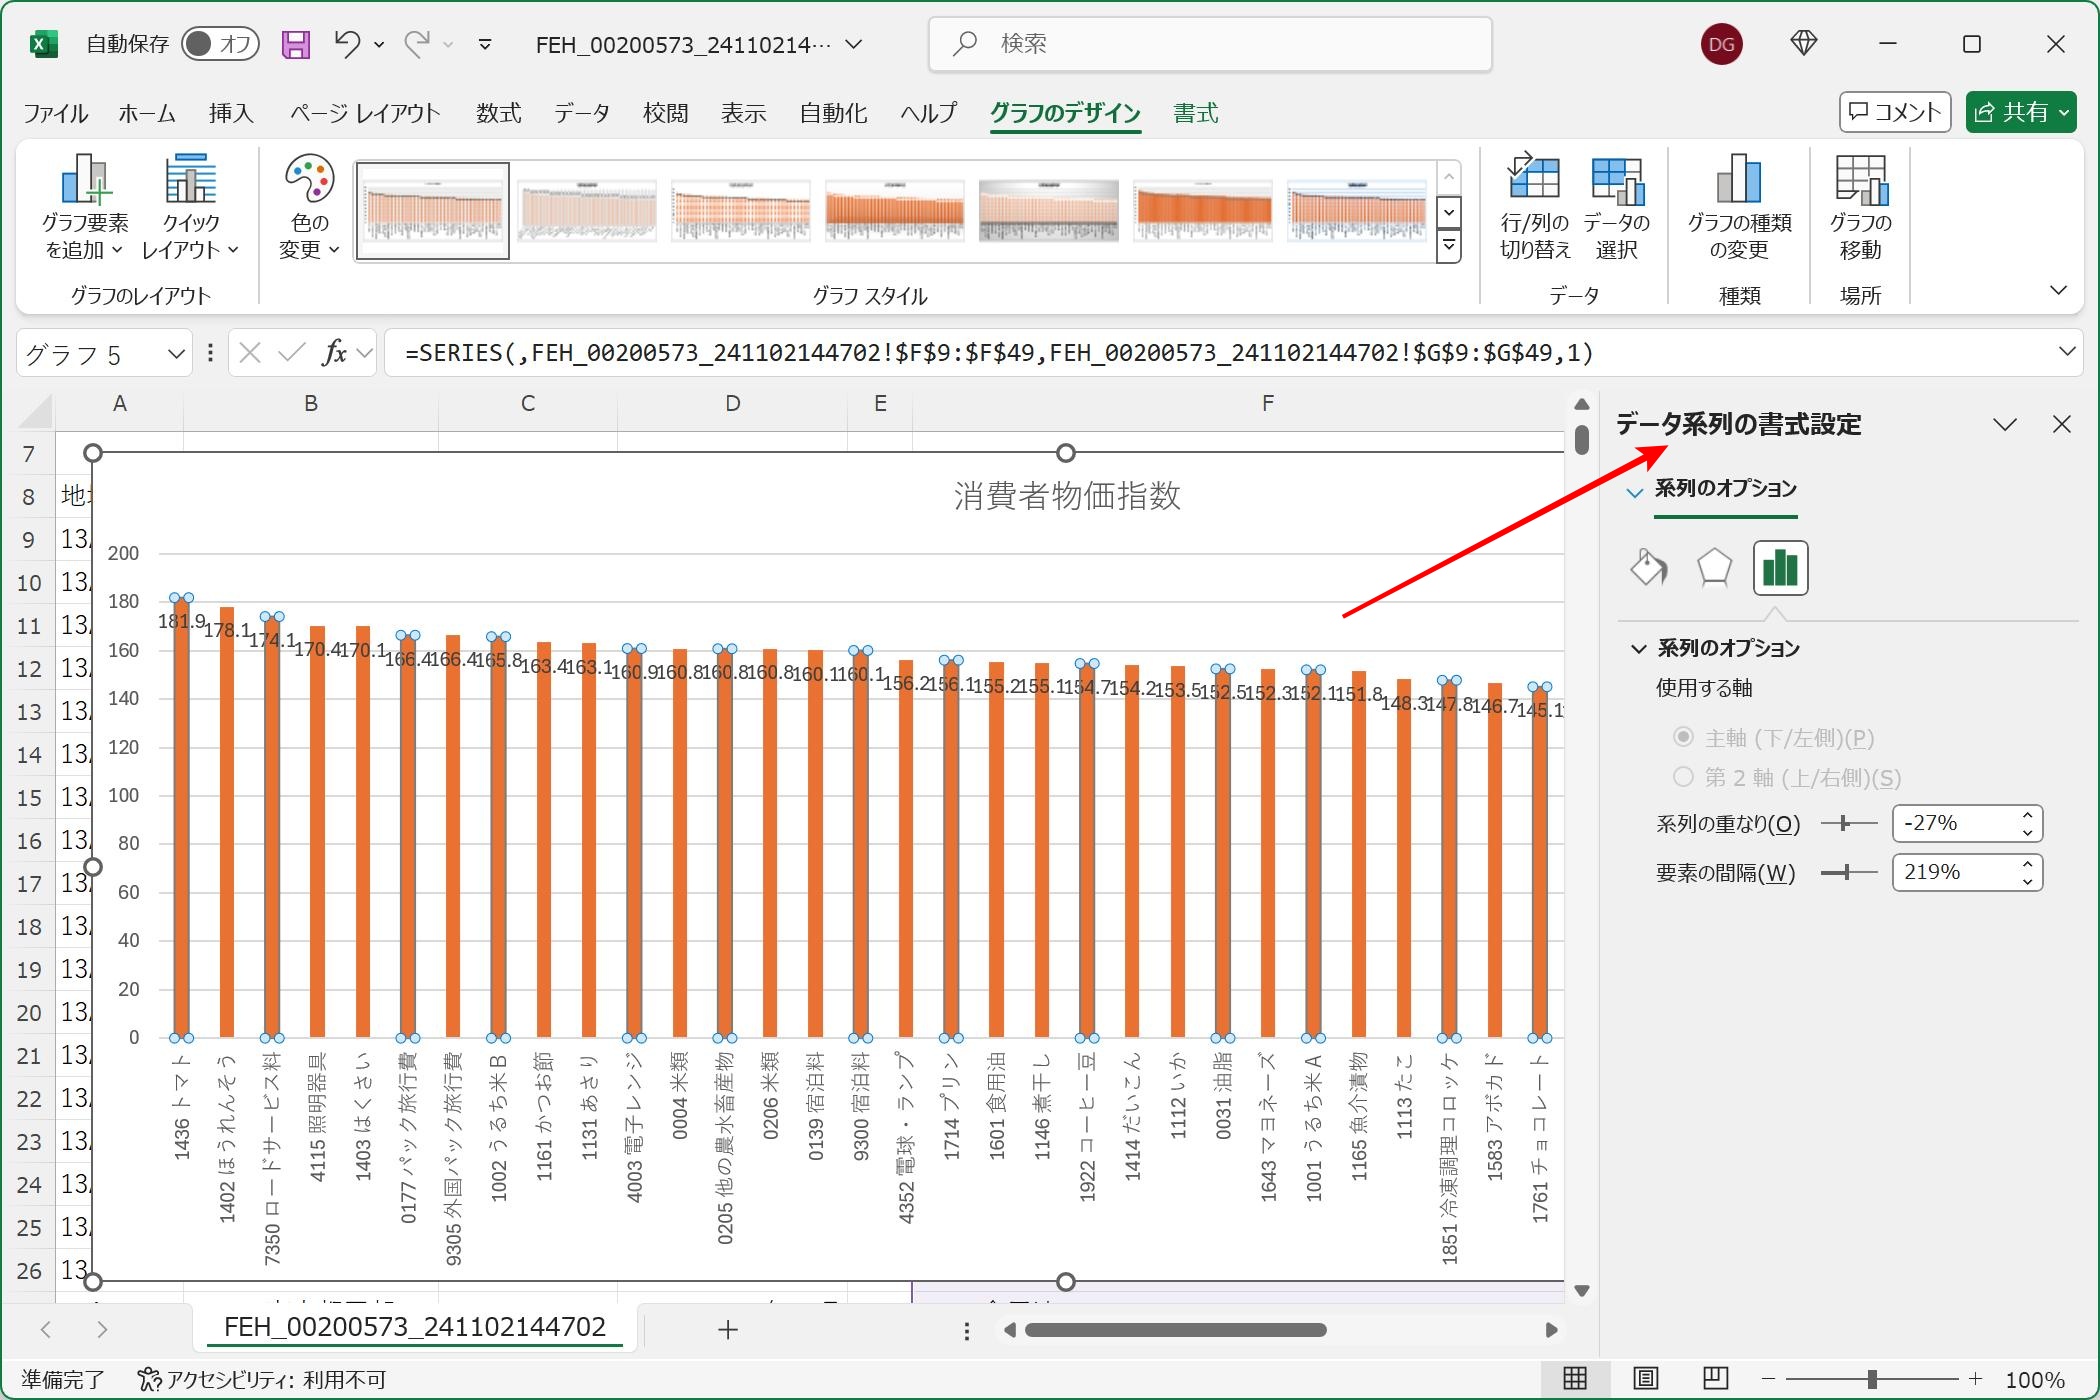
Task: Add a new sheet with plus button
Action: click(728, 1329)
